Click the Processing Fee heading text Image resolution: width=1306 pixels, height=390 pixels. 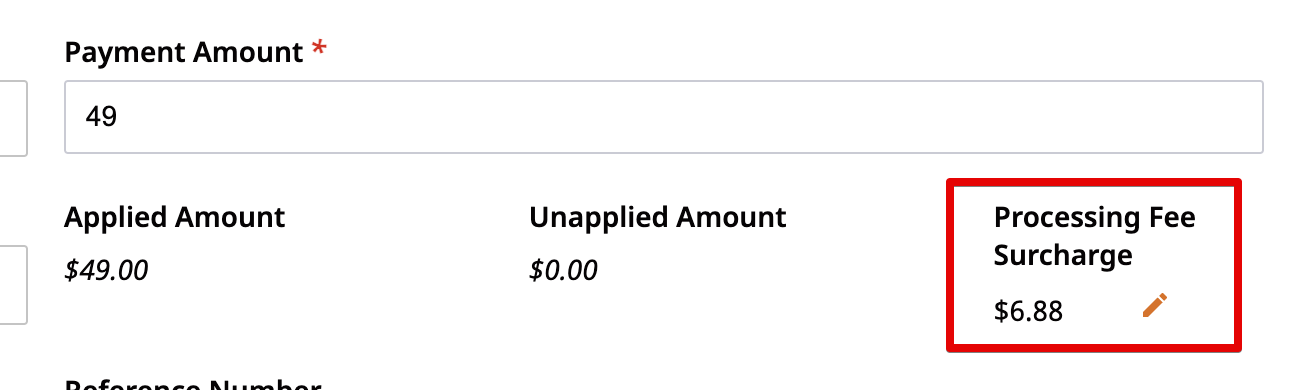[1095, 217]
